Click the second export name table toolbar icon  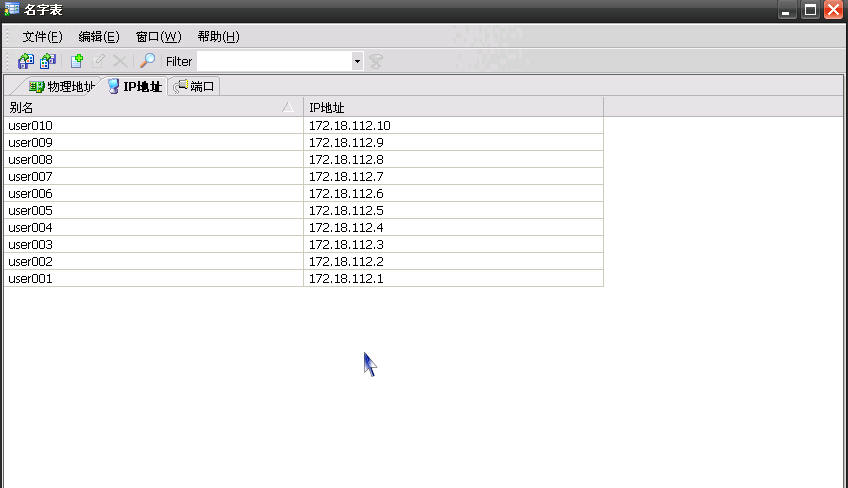(x=48, y=61)
